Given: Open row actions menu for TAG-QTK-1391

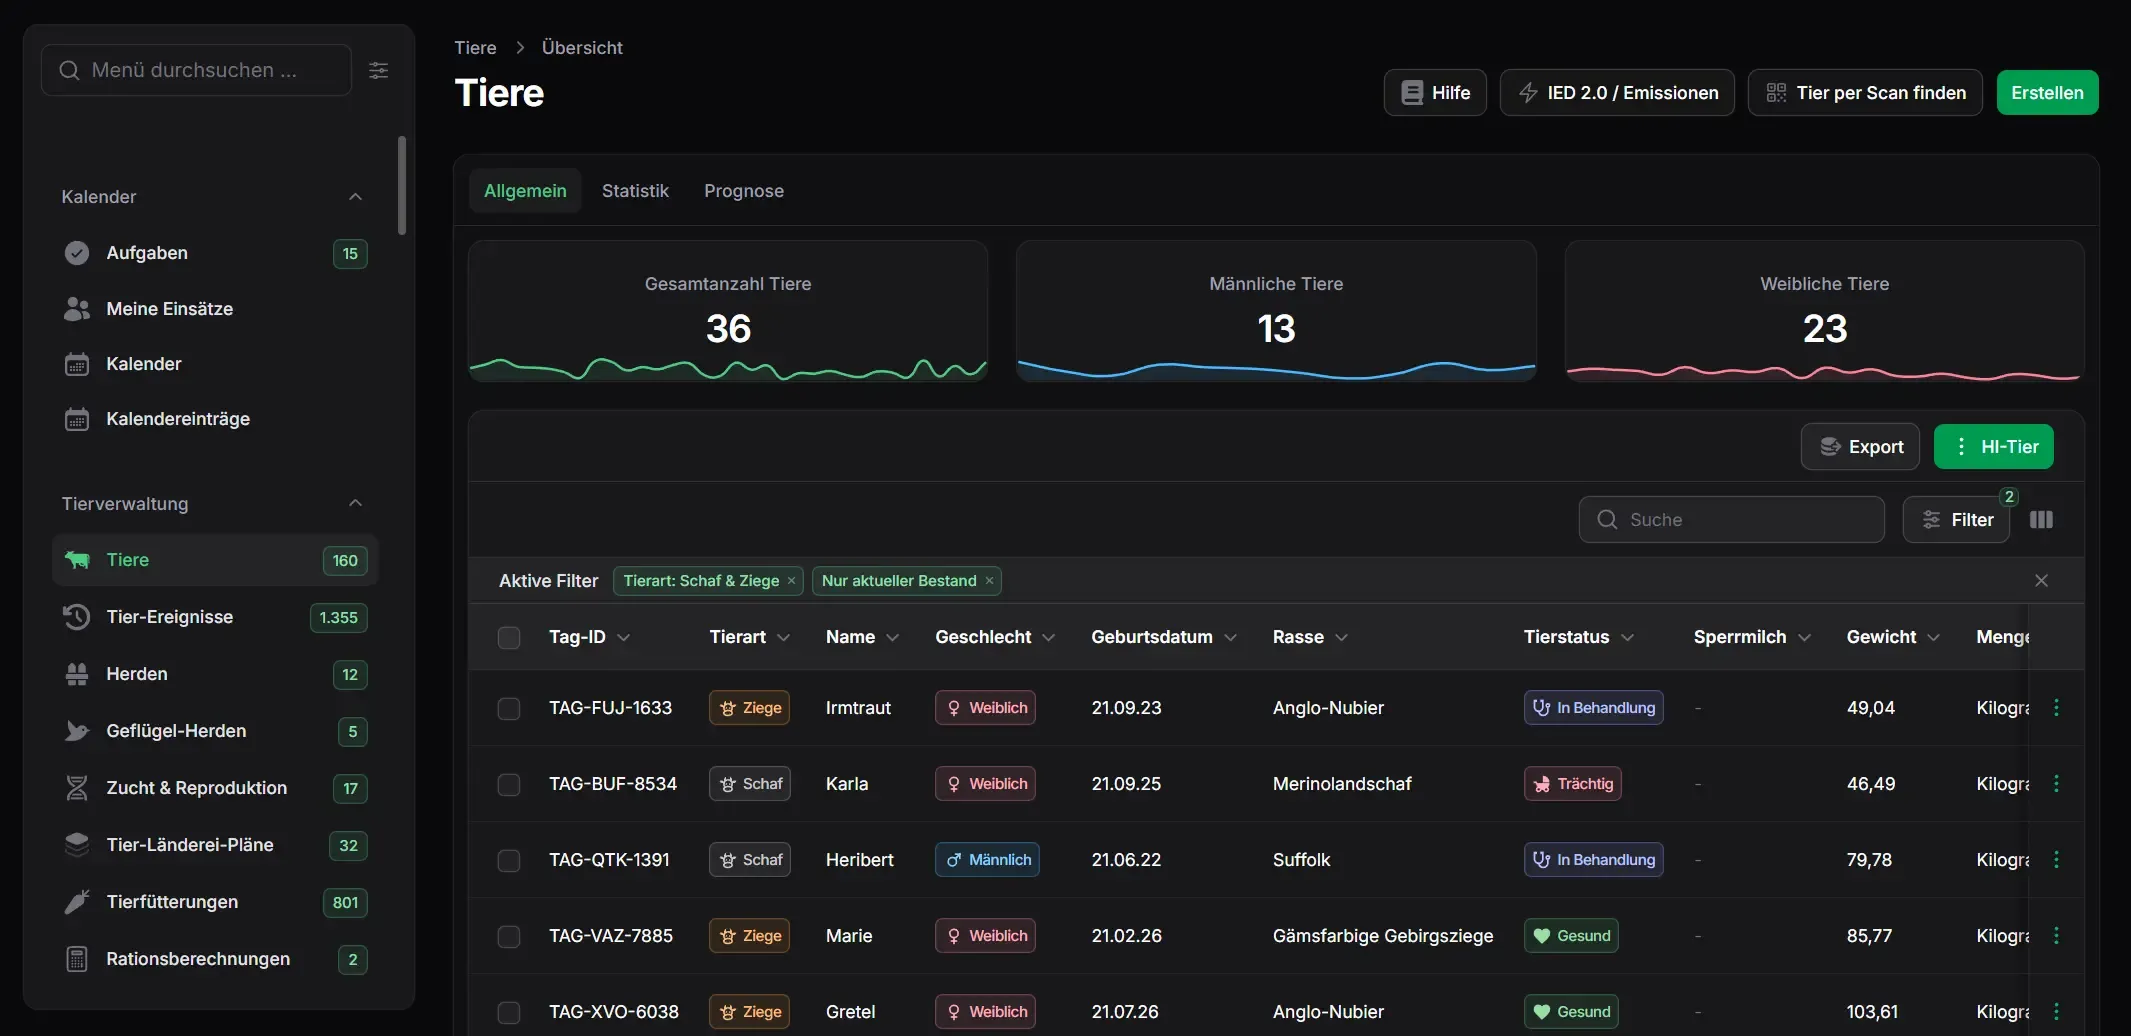Looking at the screenshot, I should coord(2056,860).
